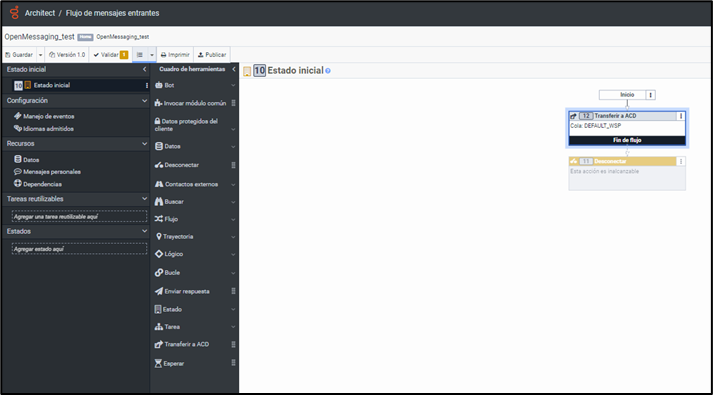
Task: Expand the Datos toolbox category
Action: point(233,146)
